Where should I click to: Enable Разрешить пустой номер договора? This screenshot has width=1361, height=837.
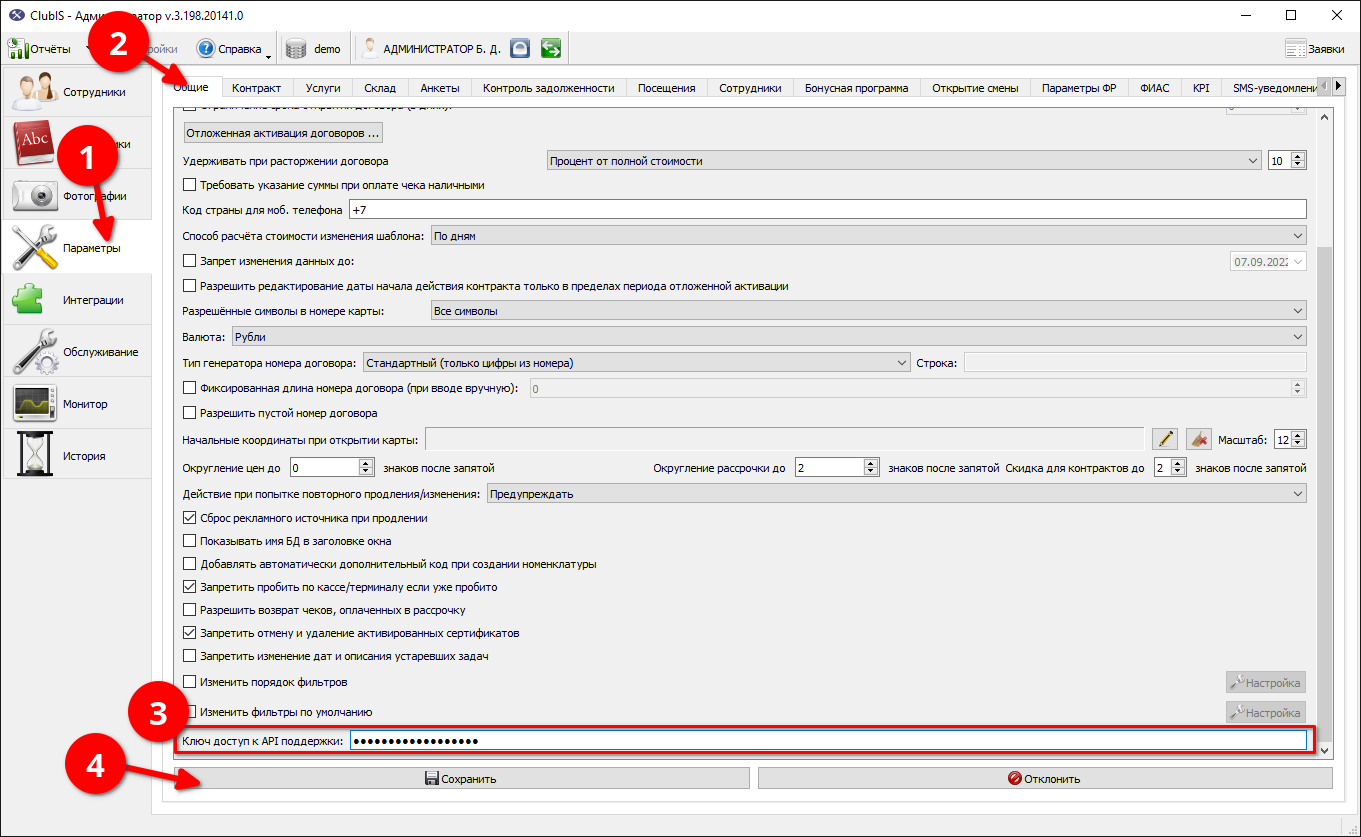point(190,413)
